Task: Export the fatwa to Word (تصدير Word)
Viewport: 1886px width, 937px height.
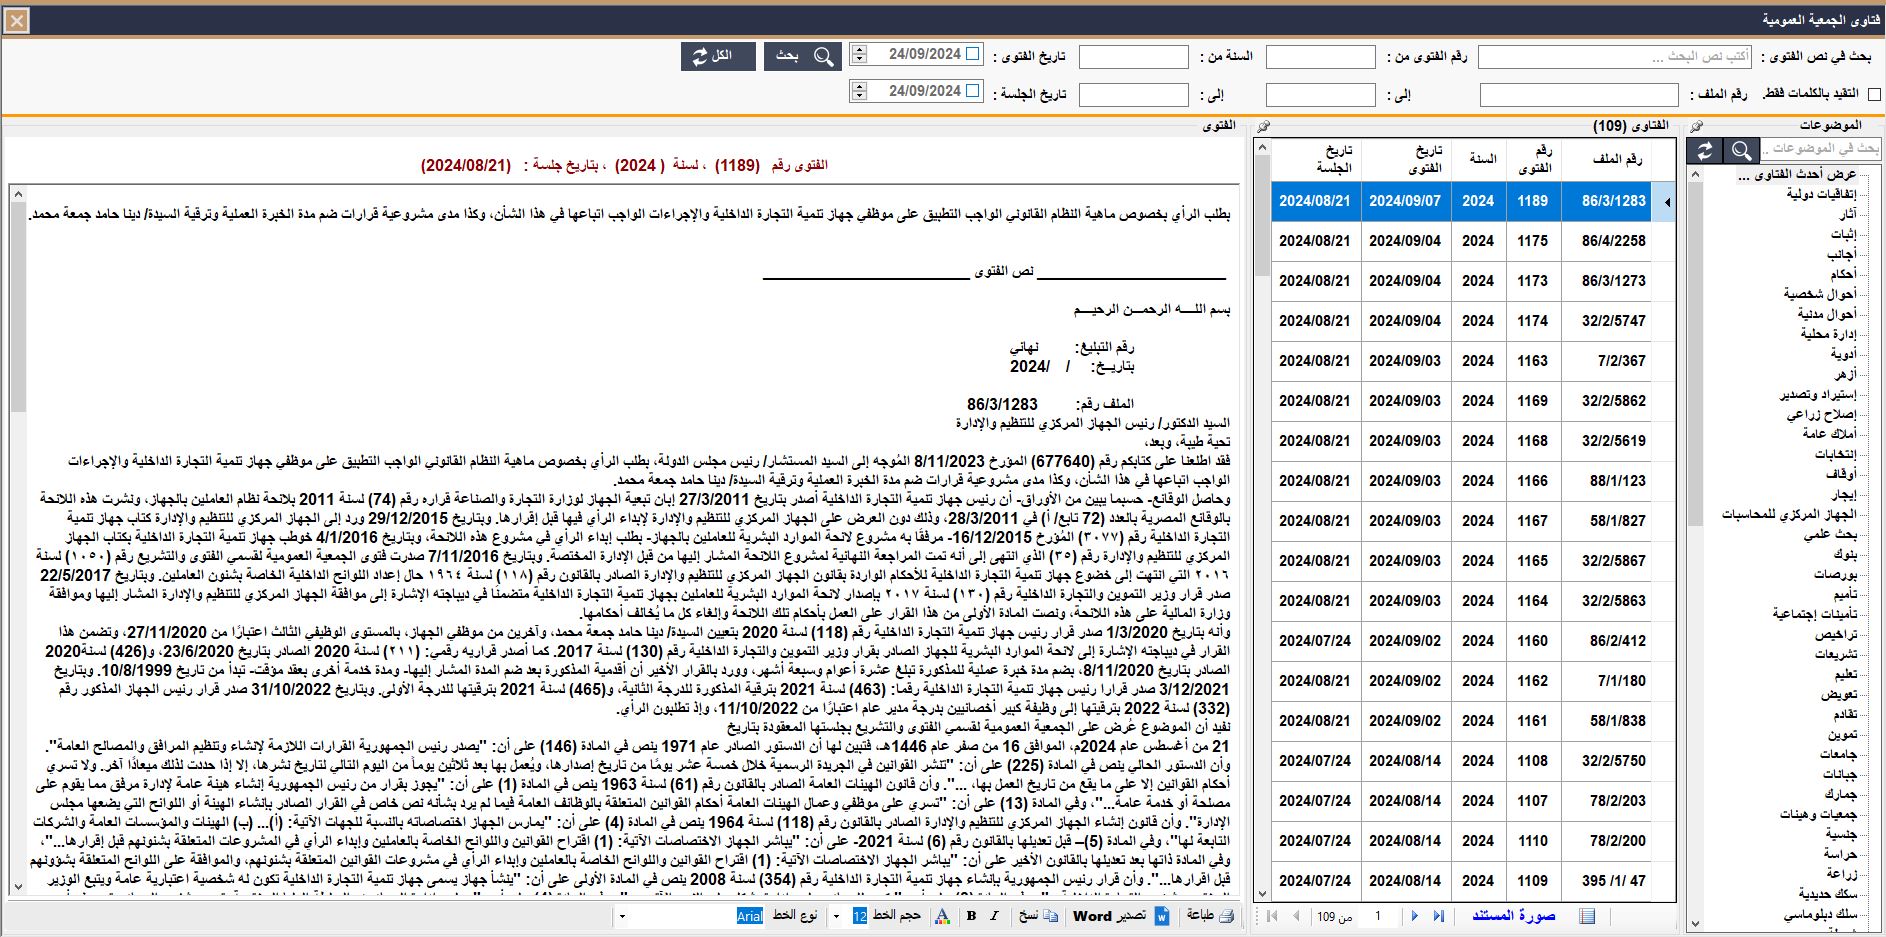Action: coord(1120,915)
